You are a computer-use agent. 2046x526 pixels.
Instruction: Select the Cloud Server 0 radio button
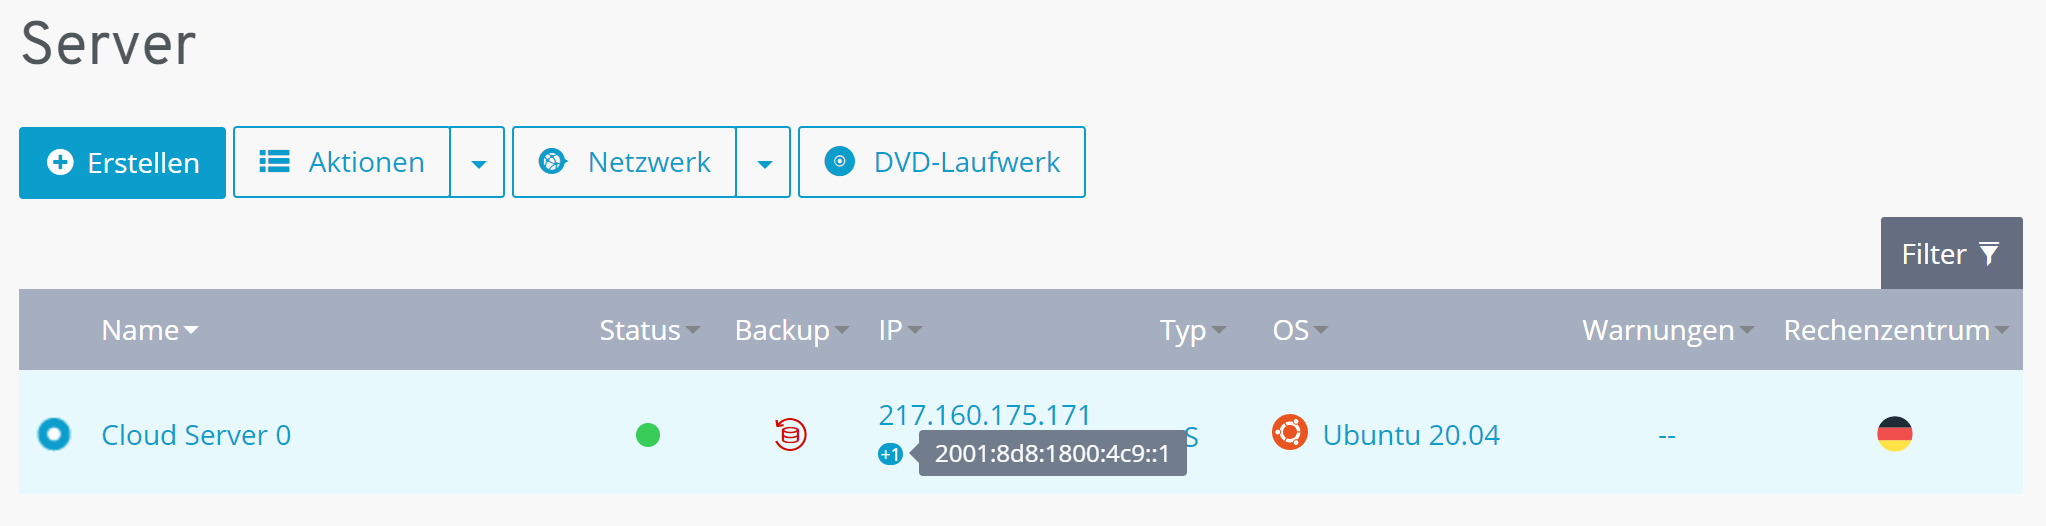click(54, 434)
